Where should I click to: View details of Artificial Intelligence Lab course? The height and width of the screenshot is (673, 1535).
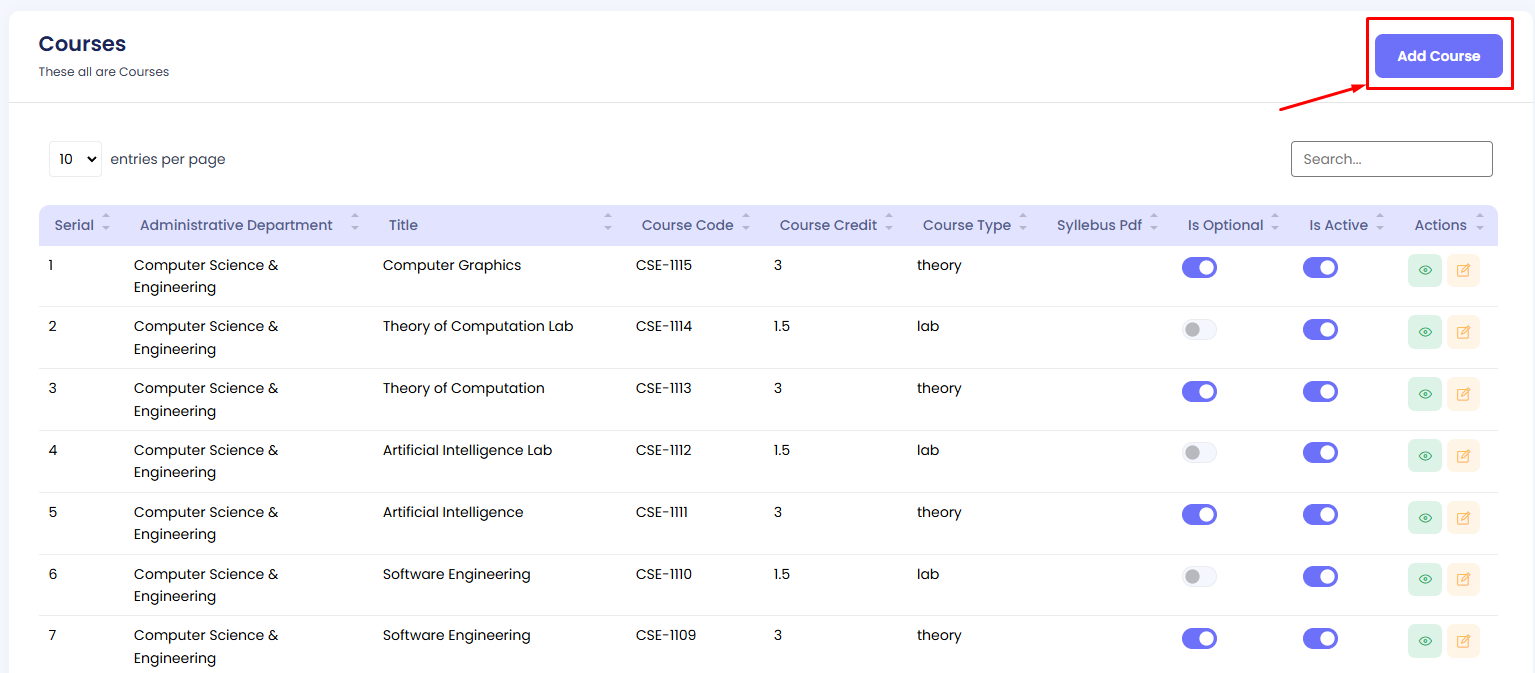(x=1424, y=456)
